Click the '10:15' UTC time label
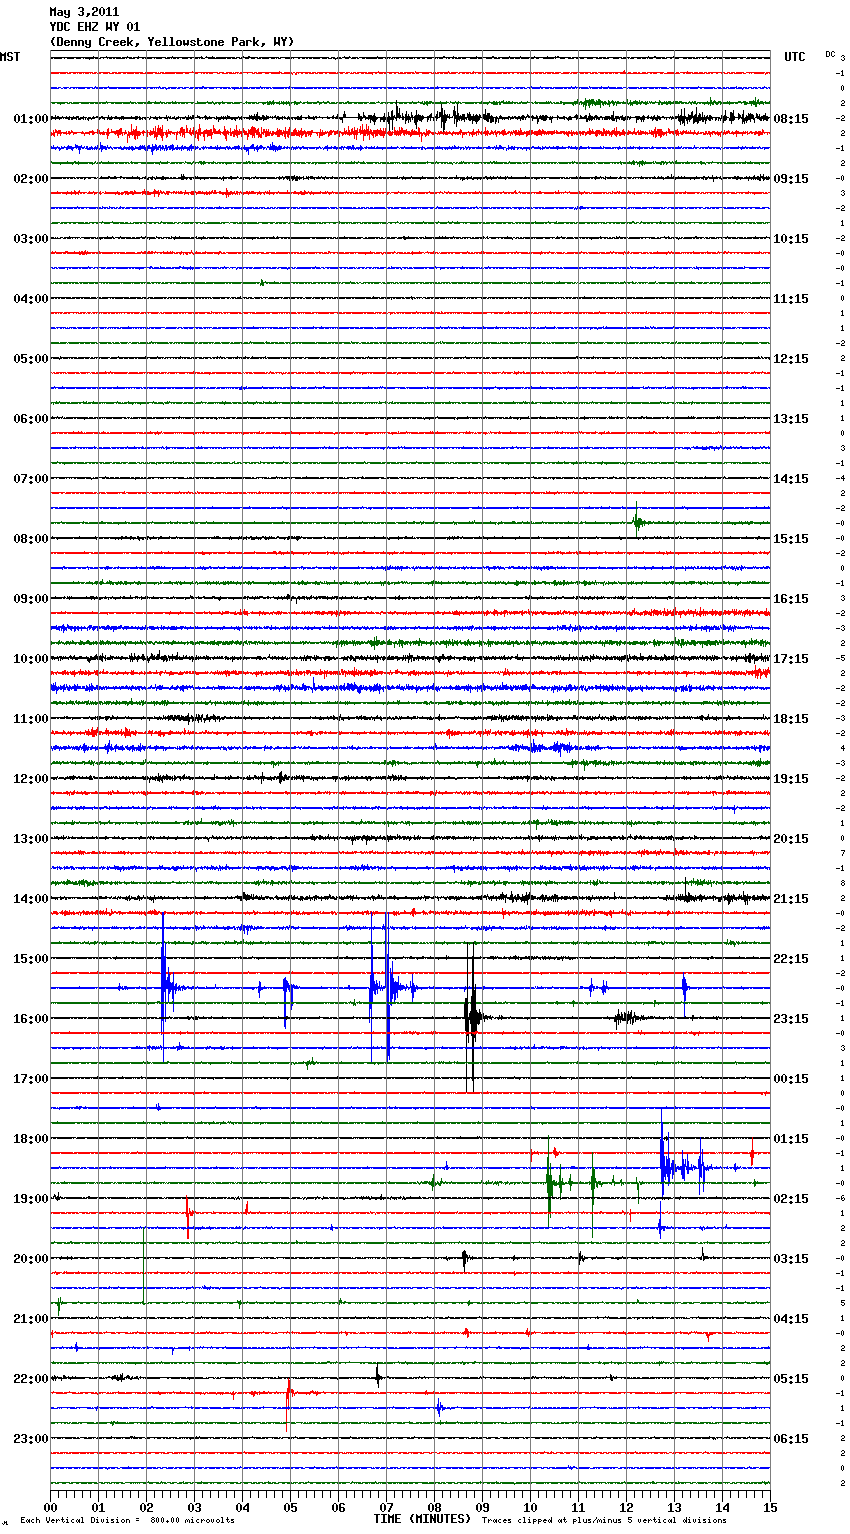This screenshot has height=1534, width=850. 791,239
